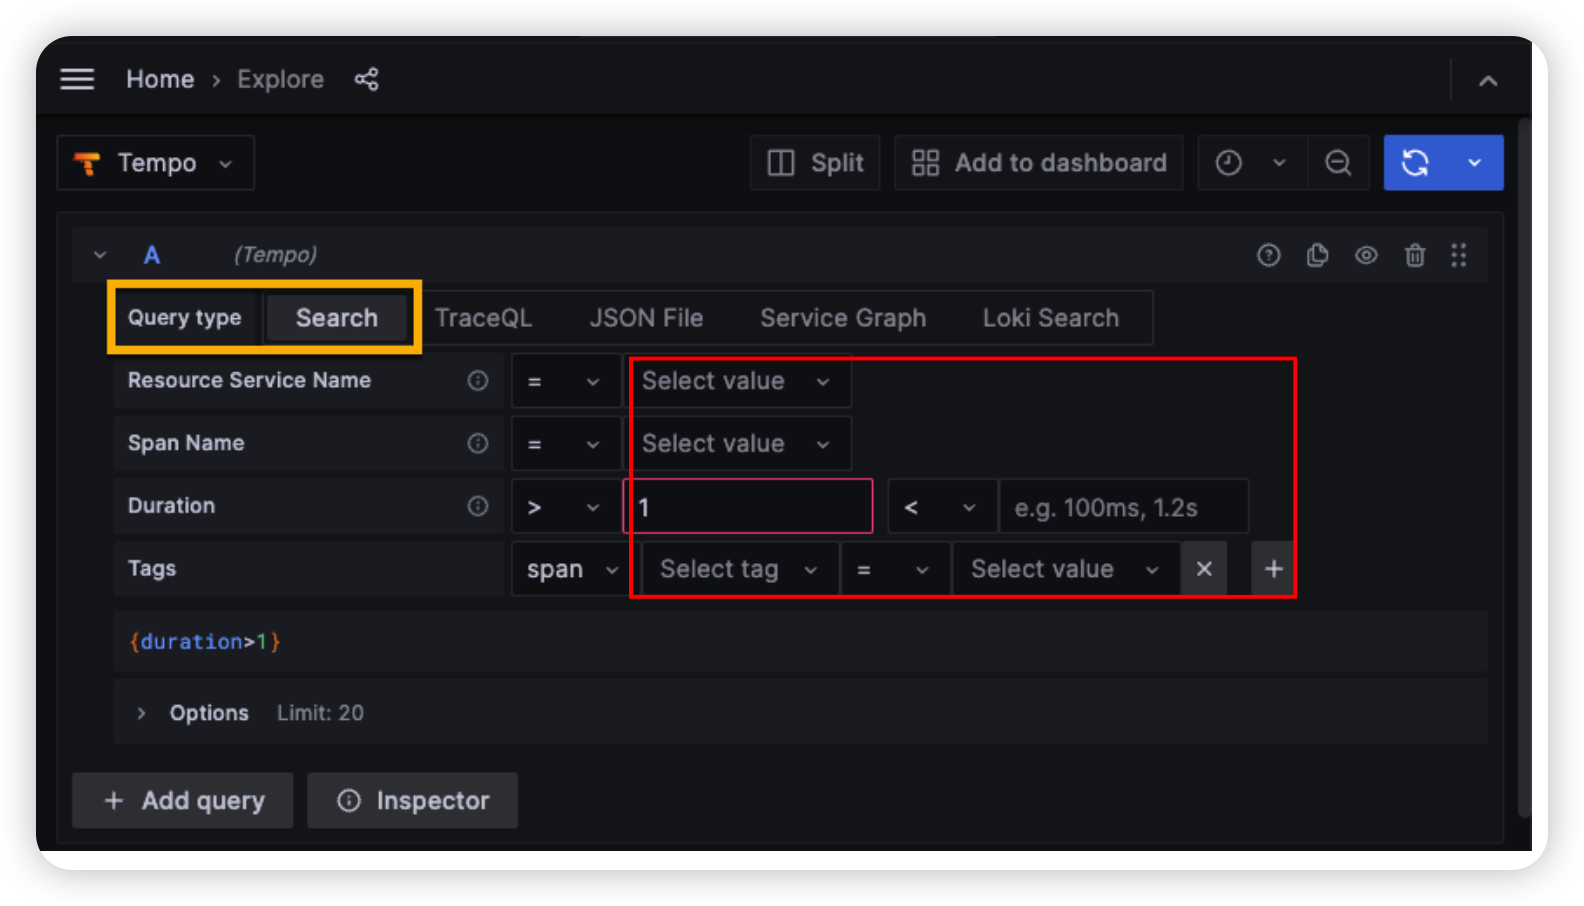Open Resource Service Name operator dropdown
The width and height of the screenshot is (1584, 906).
(x=565, y=381)
